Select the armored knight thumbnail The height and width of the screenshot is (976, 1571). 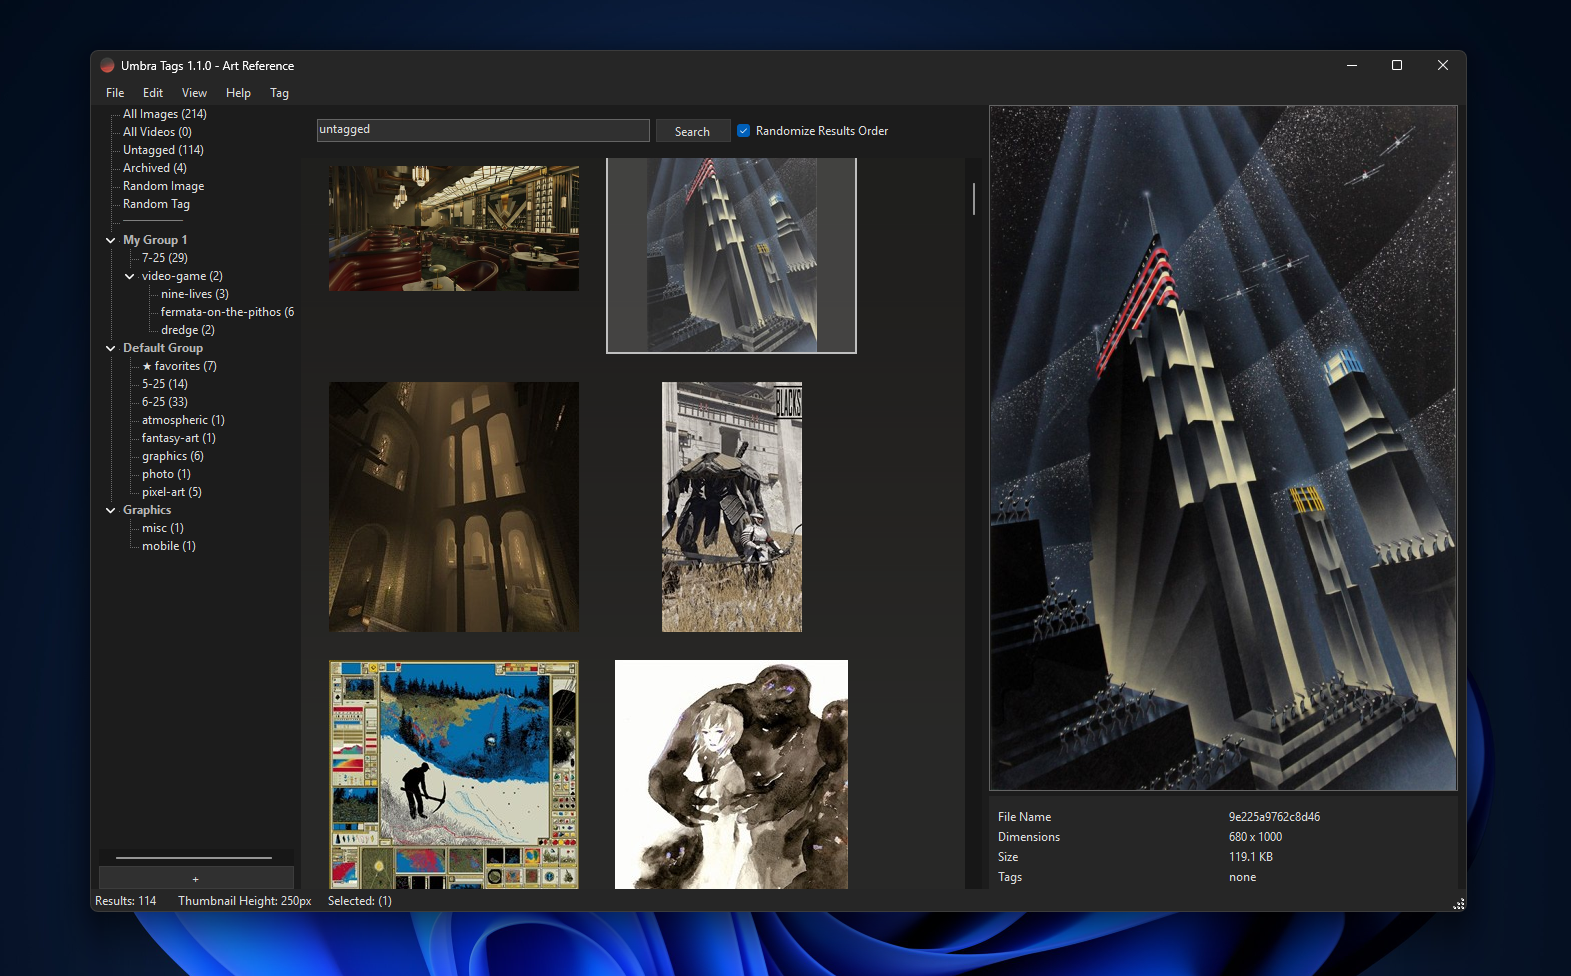732,507
